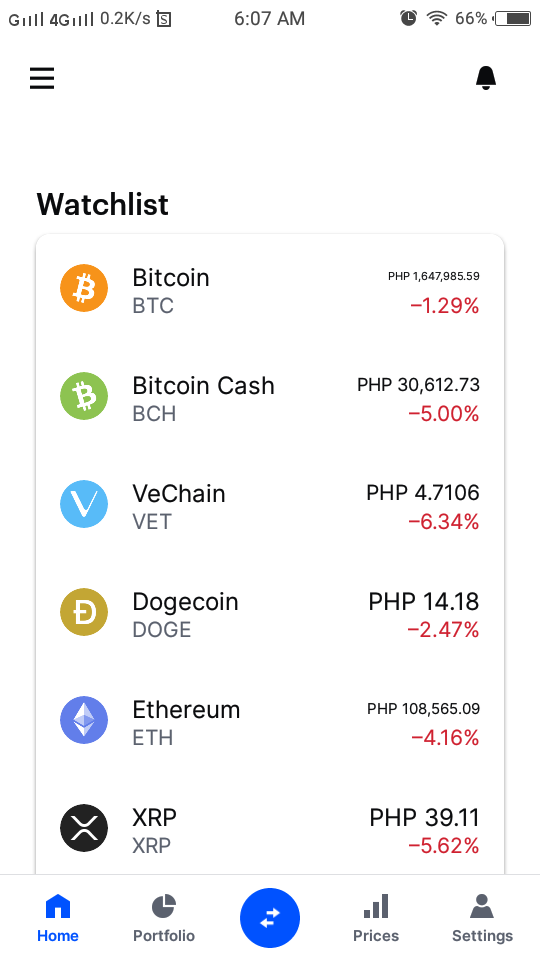Viewport: 540px width, 960px height.
Task: Select the blue VeChain logo icon
Action: click(84, 504)
